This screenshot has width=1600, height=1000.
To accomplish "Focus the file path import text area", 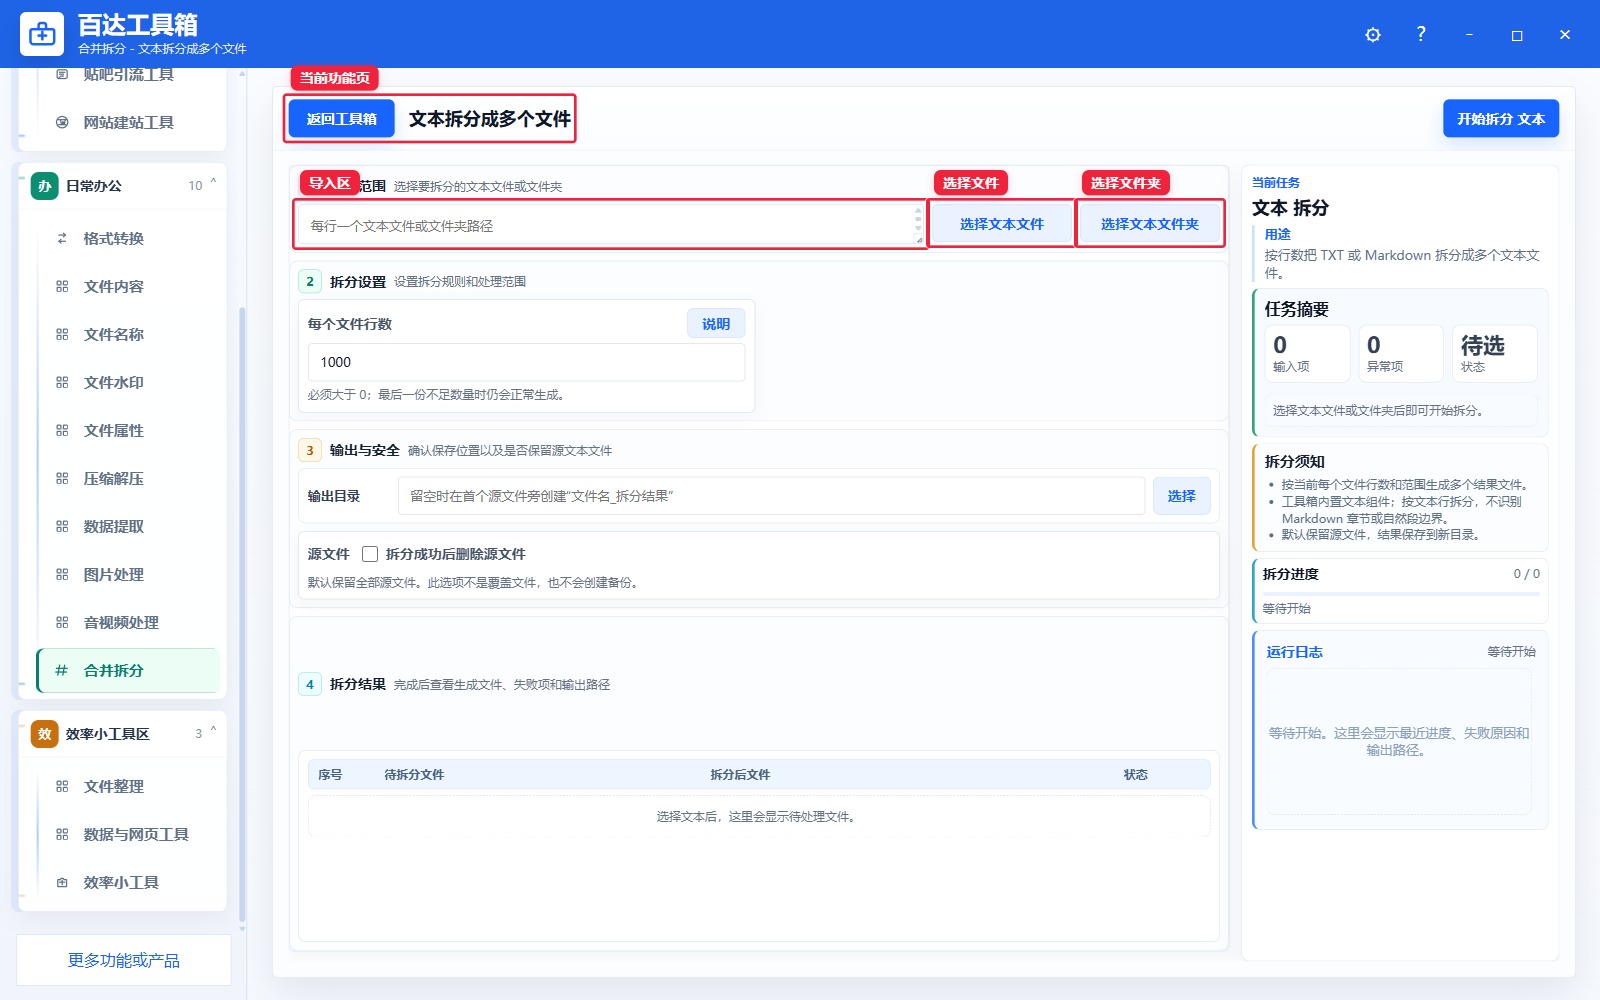I will pos(609,225).
